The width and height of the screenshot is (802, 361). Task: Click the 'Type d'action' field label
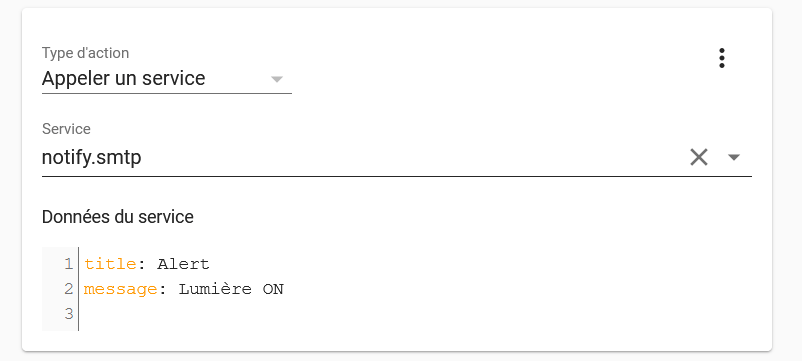pos(85,53)
